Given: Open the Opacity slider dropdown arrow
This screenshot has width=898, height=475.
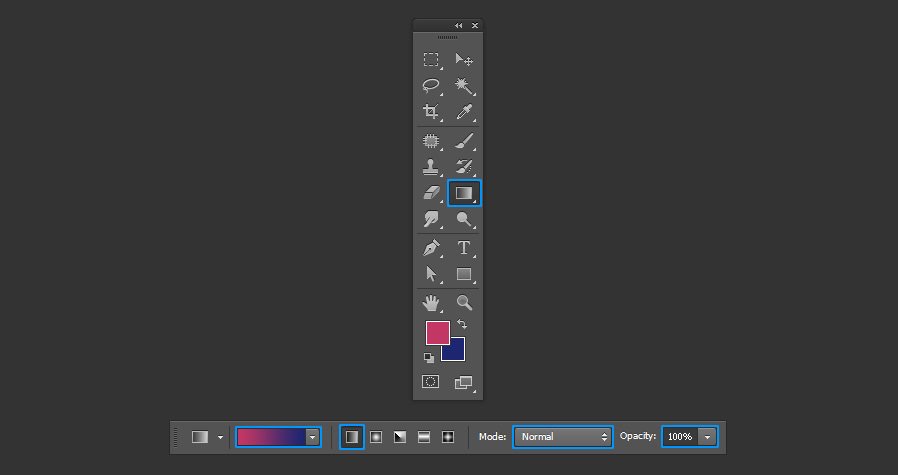Looking at the screenshot, I should [707, 437].
